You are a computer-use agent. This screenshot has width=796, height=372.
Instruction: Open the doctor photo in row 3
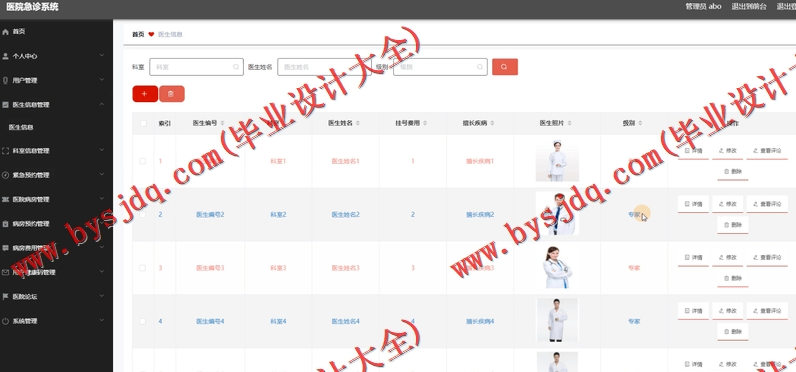click(x=557, y=267)
